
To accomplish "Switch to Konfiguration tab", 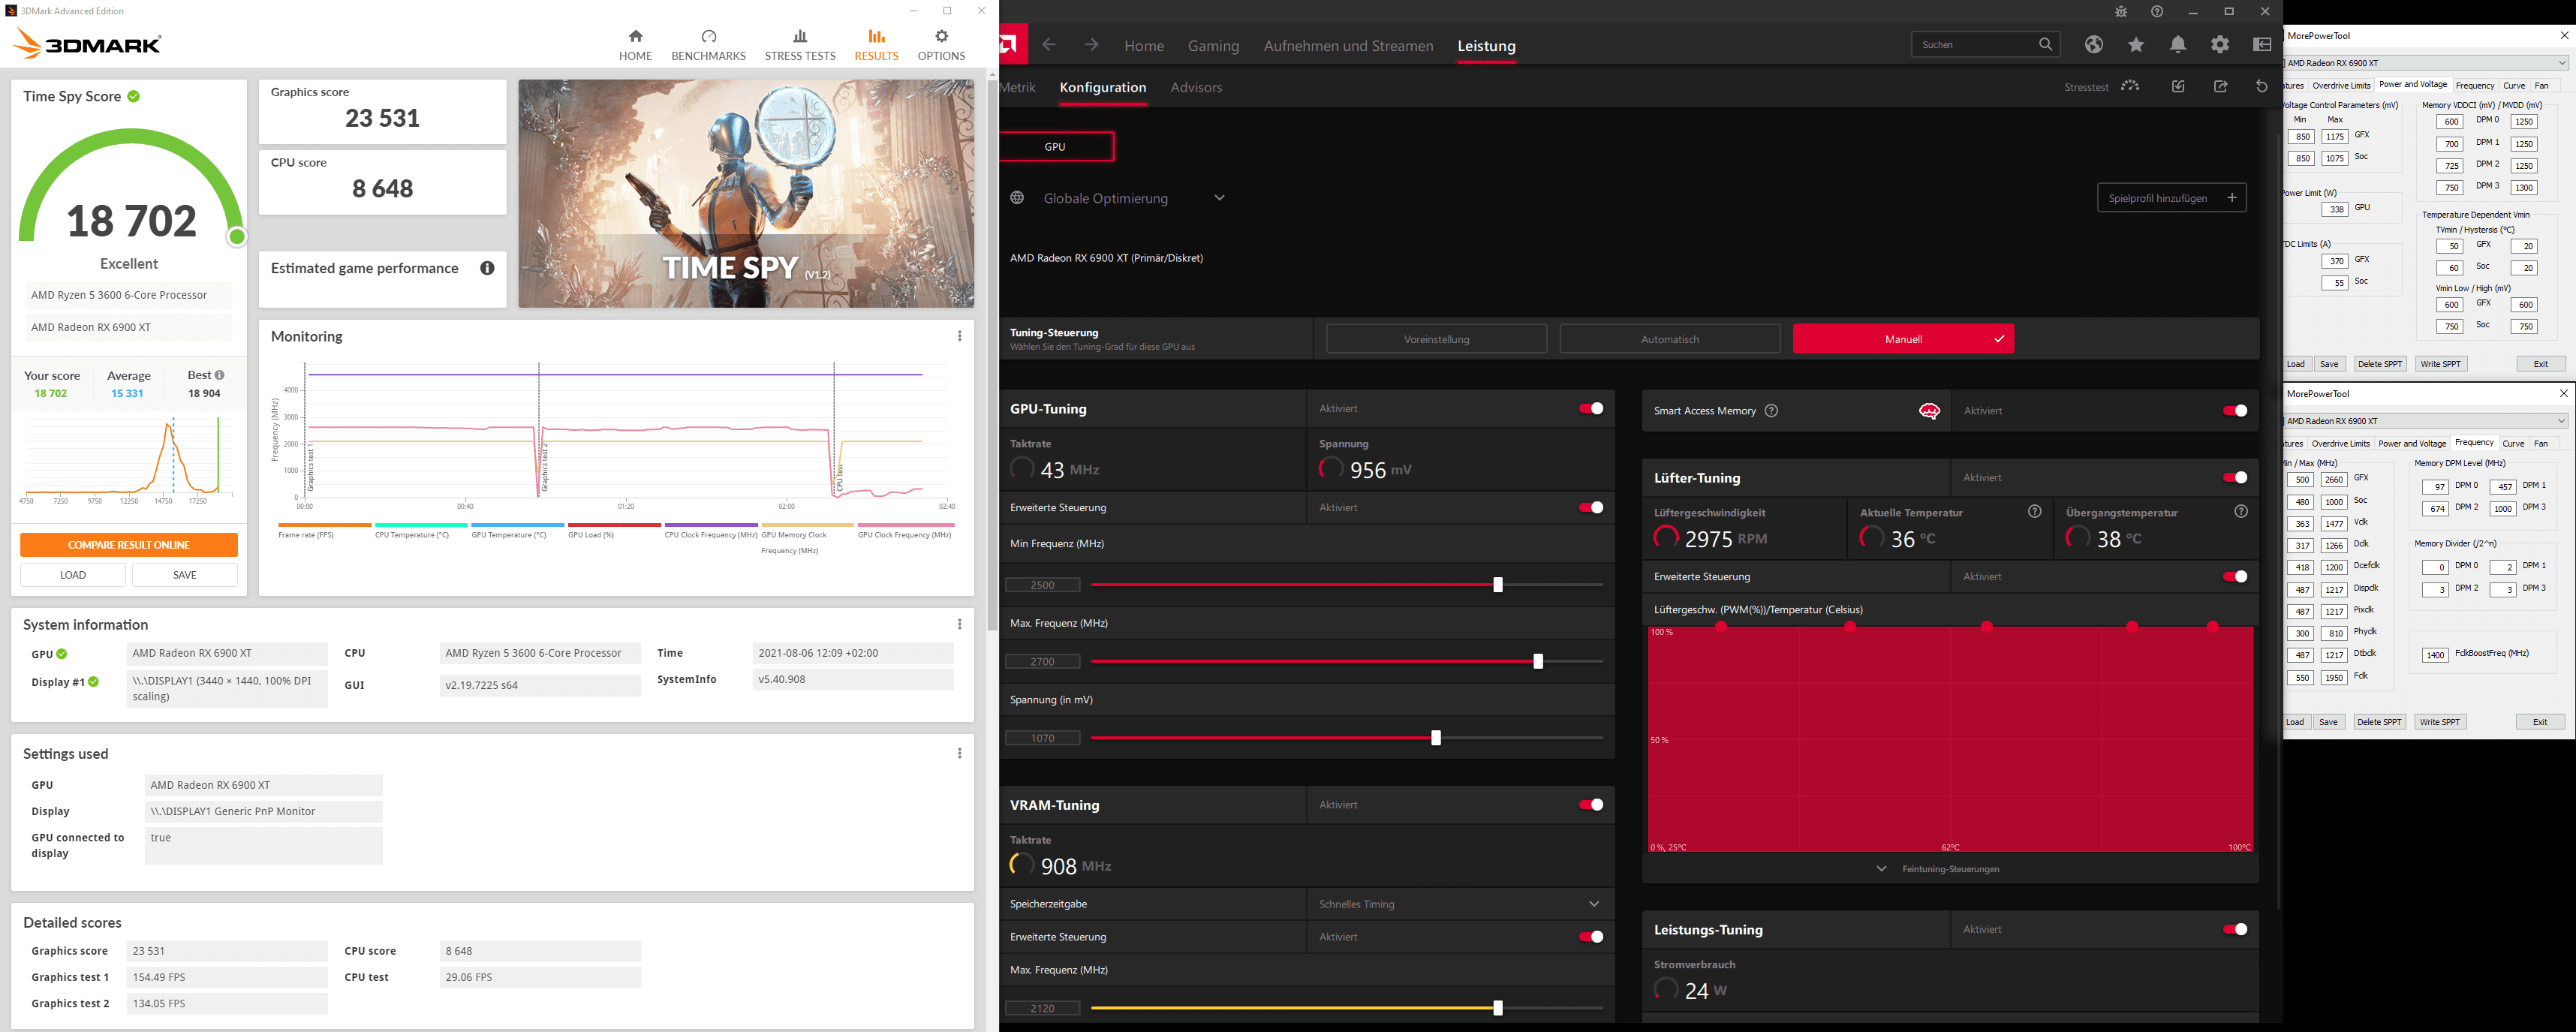I will [1103, 87].
